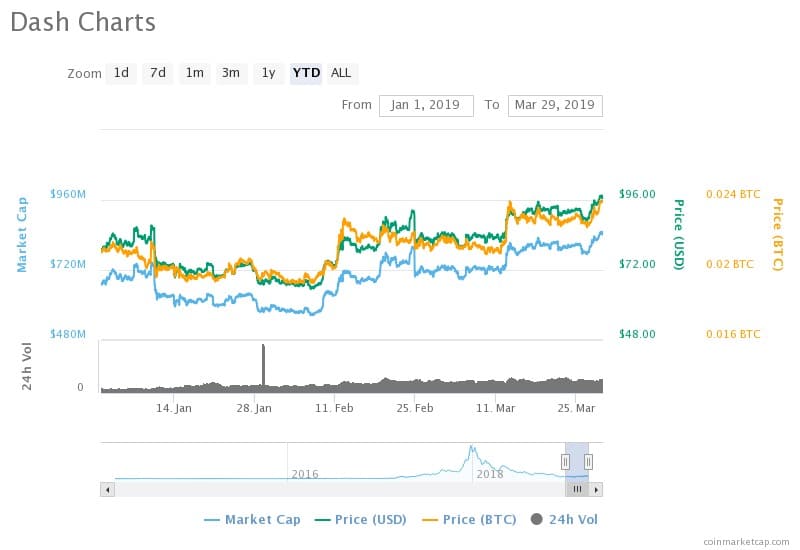Click the Dash Charts heading
Screen dimensions: 800x550
(83, 22)
